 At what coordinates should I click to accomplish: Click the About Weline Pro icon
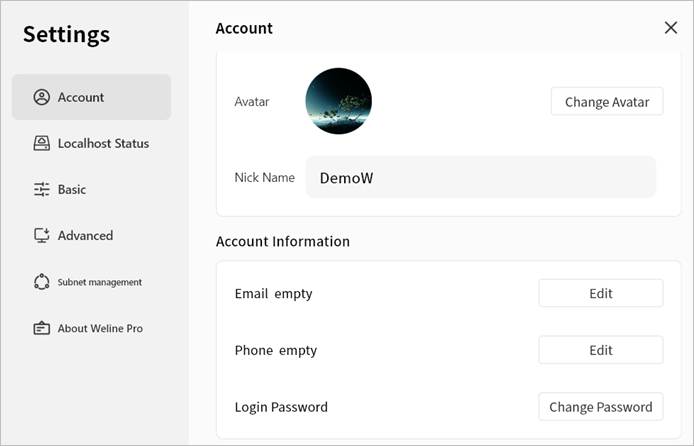click(x=41, y=328)
